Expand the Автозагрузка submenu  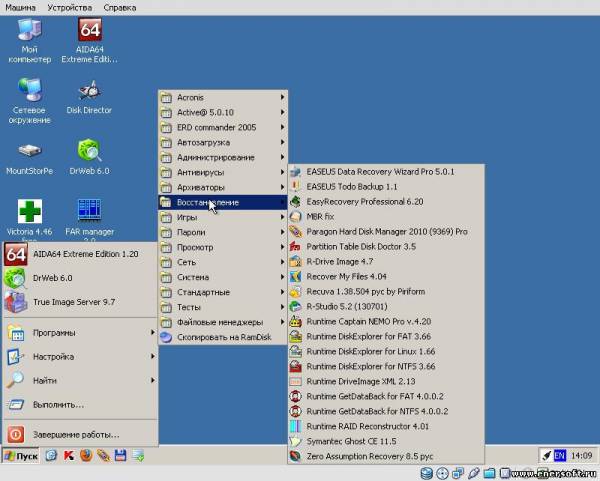point(223,142)
